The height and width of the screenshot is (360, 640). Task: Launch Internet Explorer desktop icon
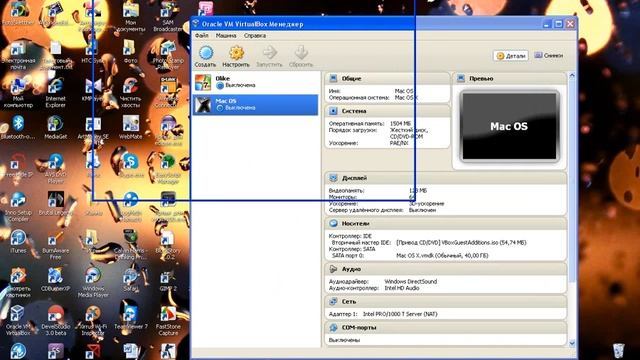55,93
